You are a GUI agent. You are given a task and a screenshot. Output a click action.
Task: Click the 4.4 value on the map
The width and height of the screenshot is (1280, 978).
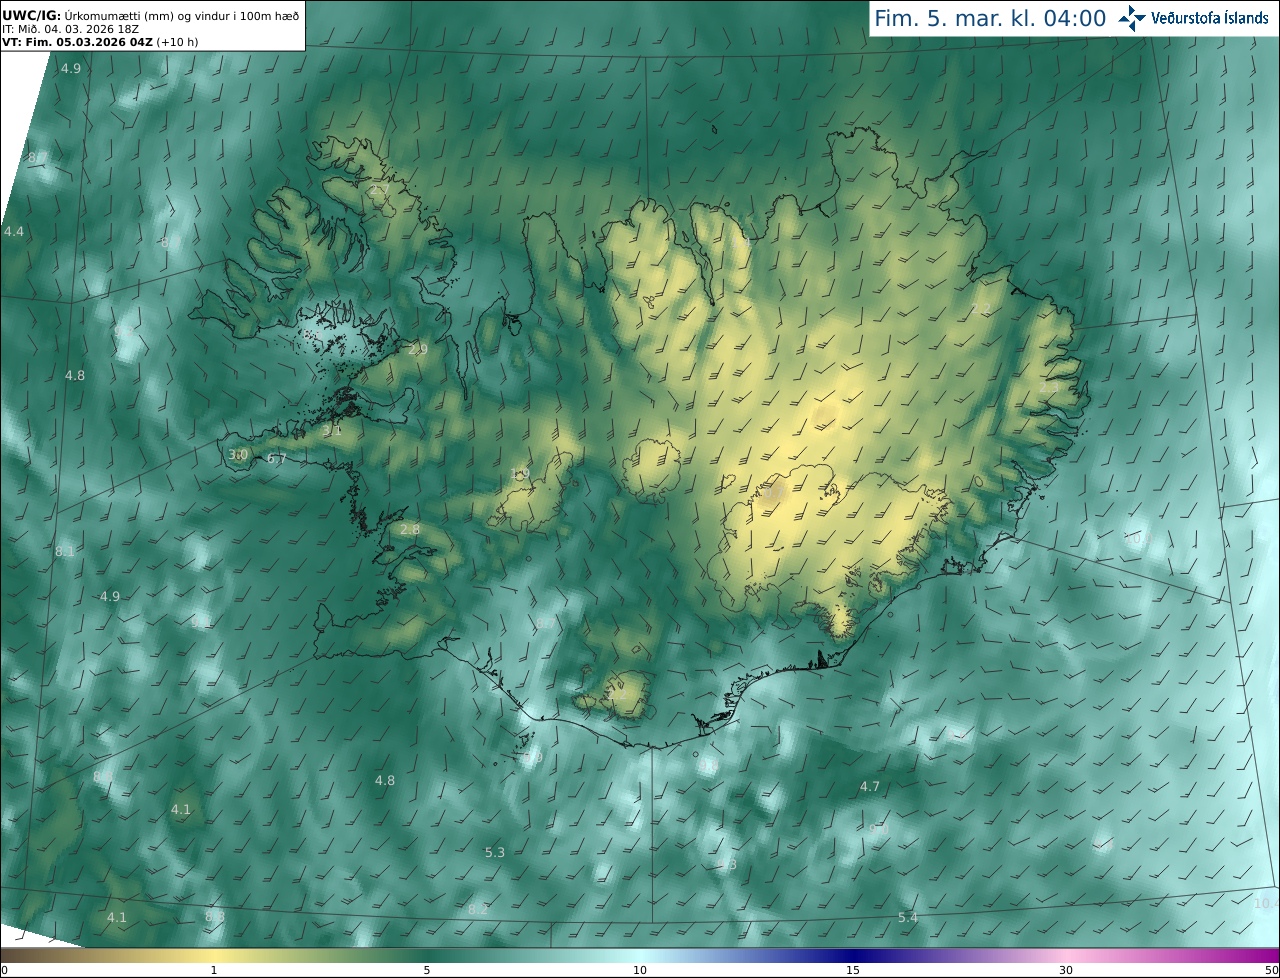click(x=14, y=231)
